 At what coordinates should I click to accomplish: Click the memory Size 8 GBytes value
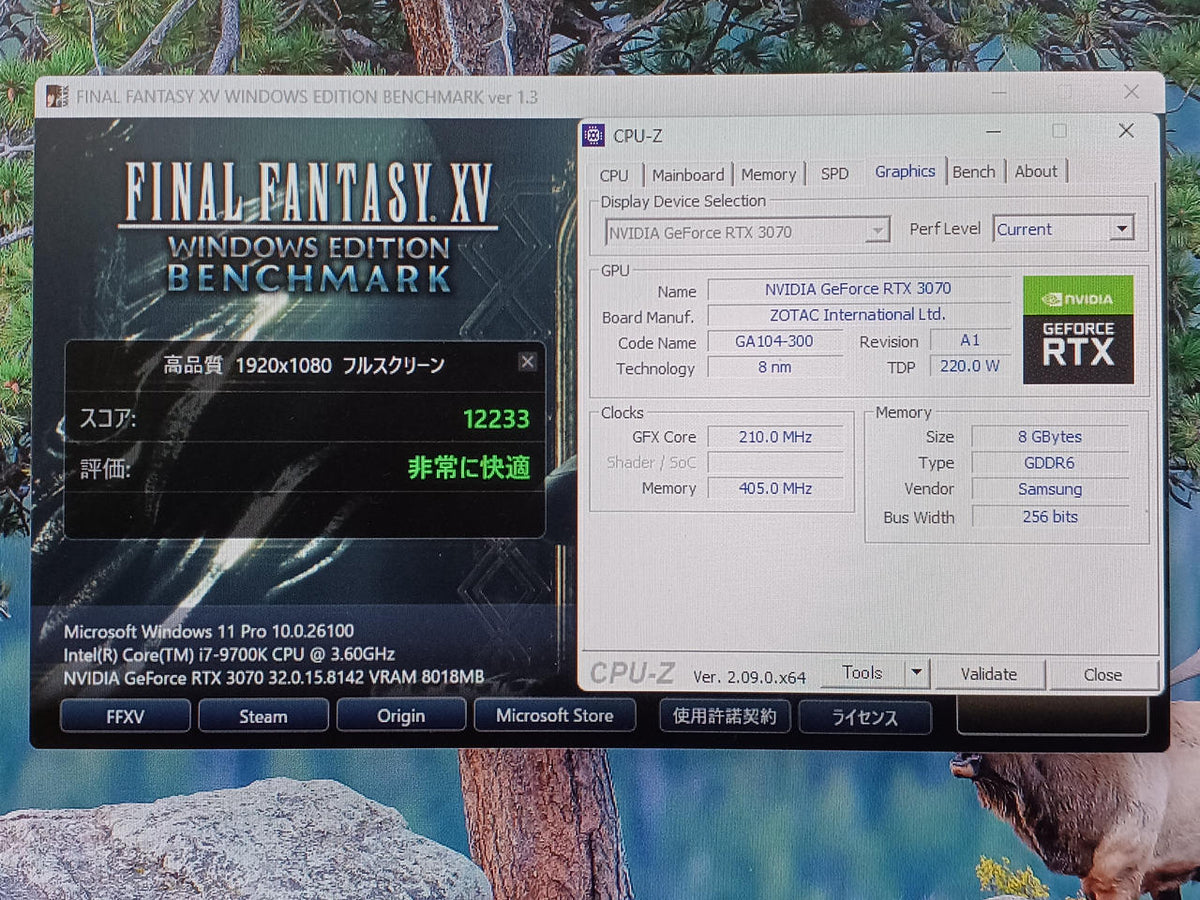point(1050,437)
